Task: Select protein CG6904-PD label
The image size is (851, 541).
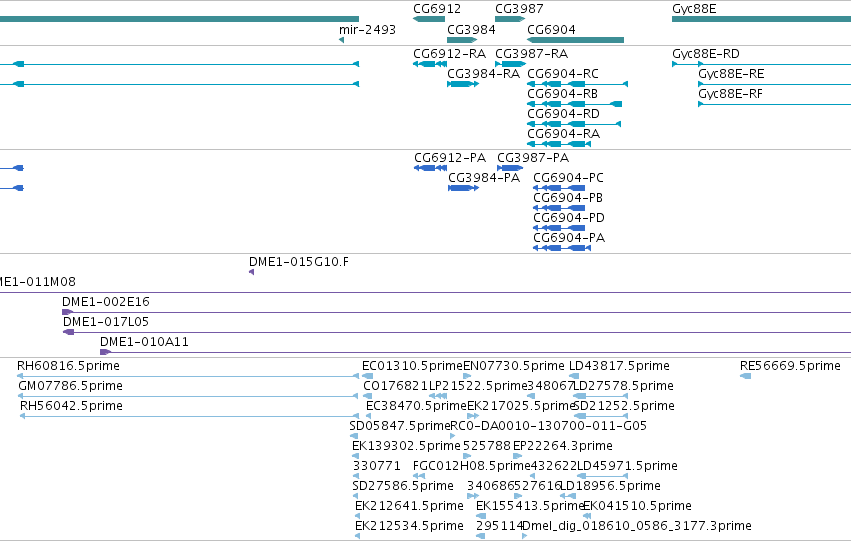Action: tap(569, 218)
